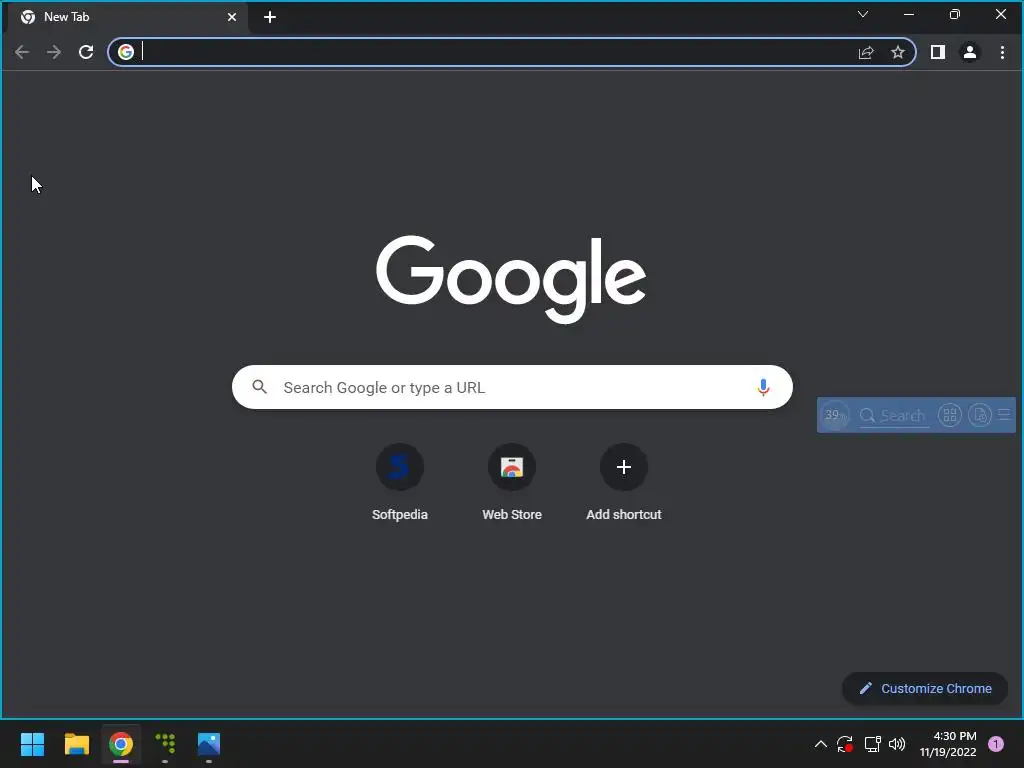1024x768 pixels.
Task: Open the clock showing 4:30 PM
Action: [948, 744]
